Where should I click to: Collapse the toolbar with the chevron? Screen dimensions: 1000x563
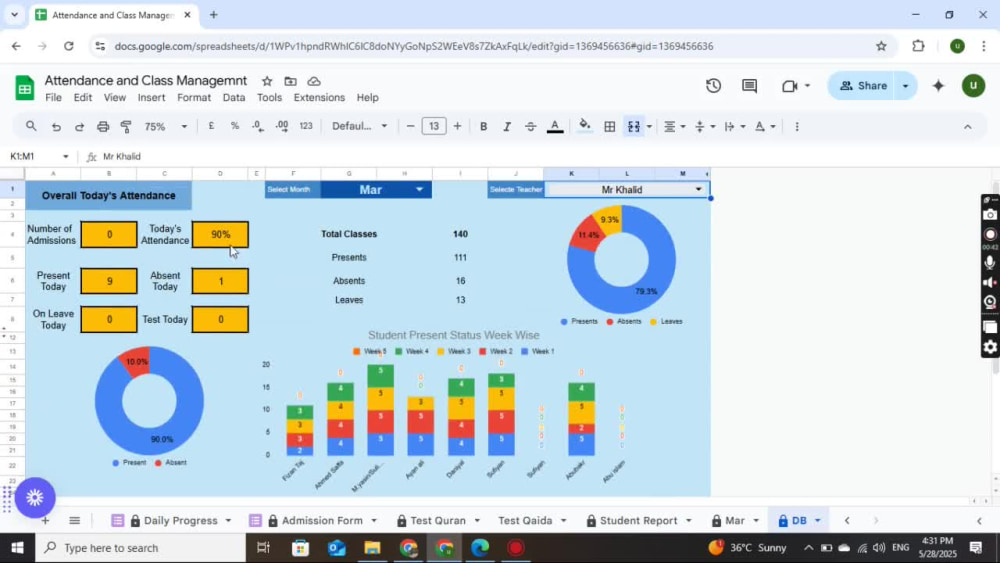tap(967, 127)
